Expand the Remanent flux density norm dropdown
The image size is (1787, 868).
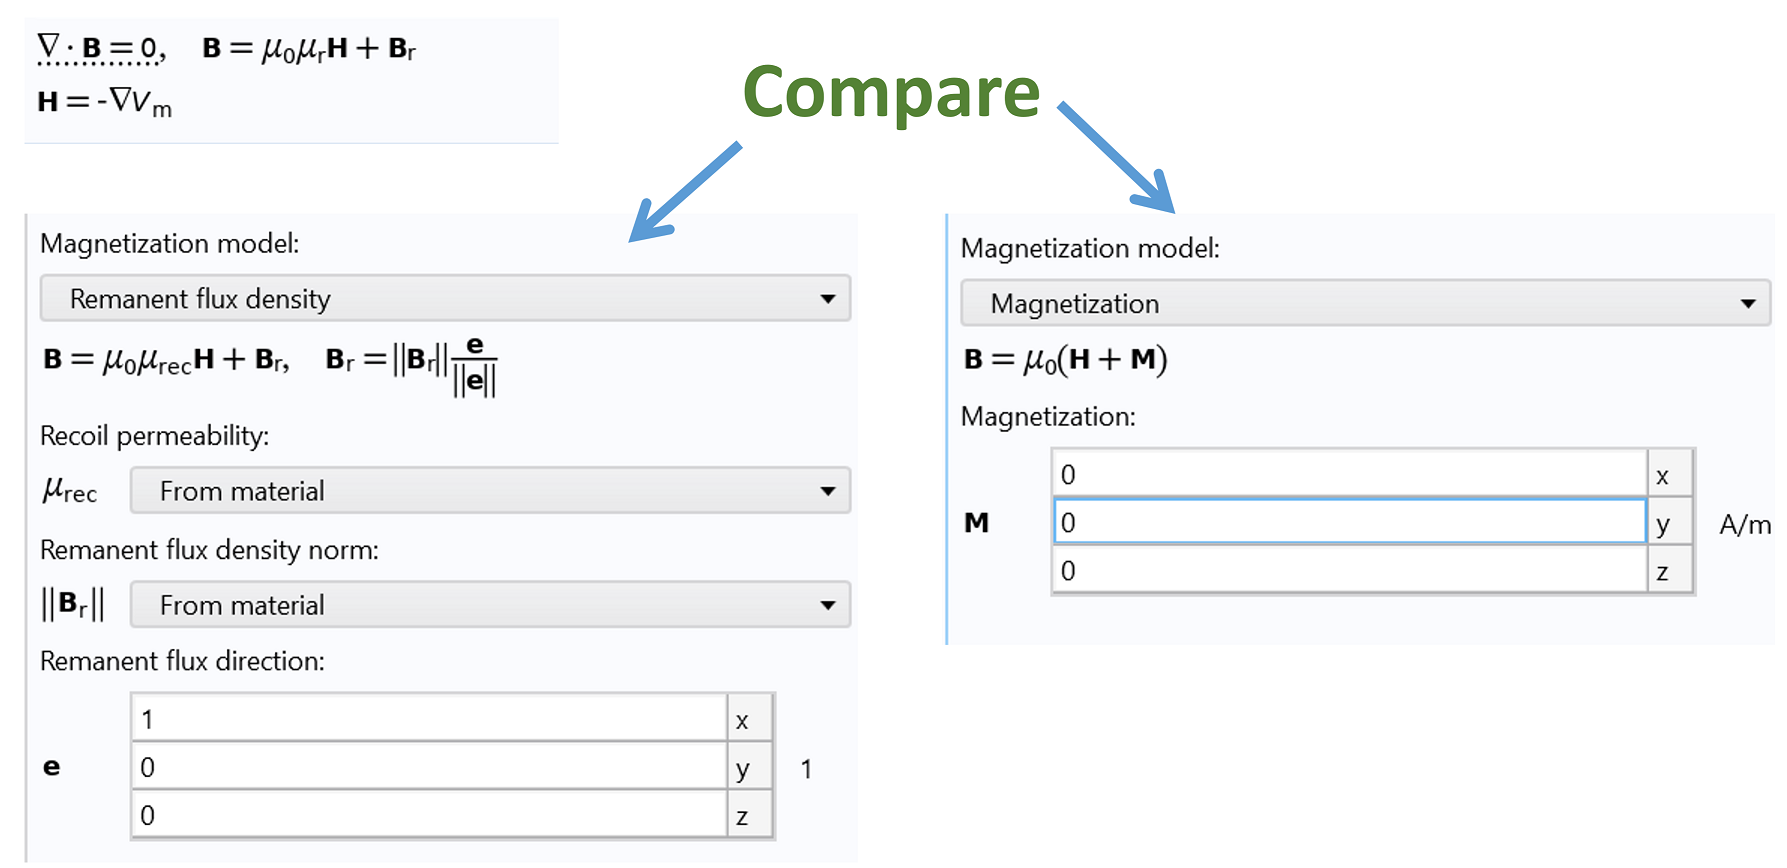coord(490,605)
